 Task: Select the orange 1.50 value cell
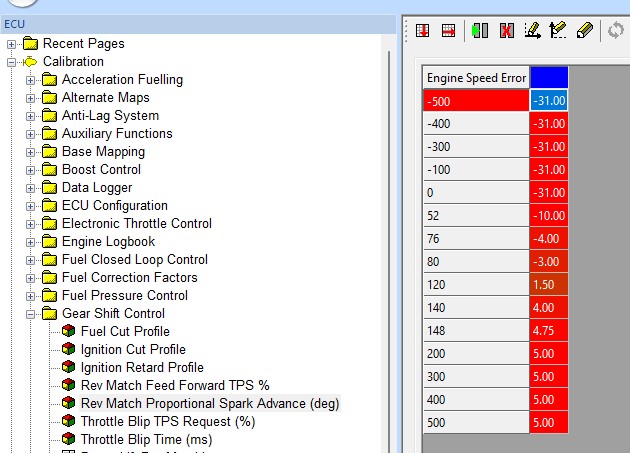(549, 284)
